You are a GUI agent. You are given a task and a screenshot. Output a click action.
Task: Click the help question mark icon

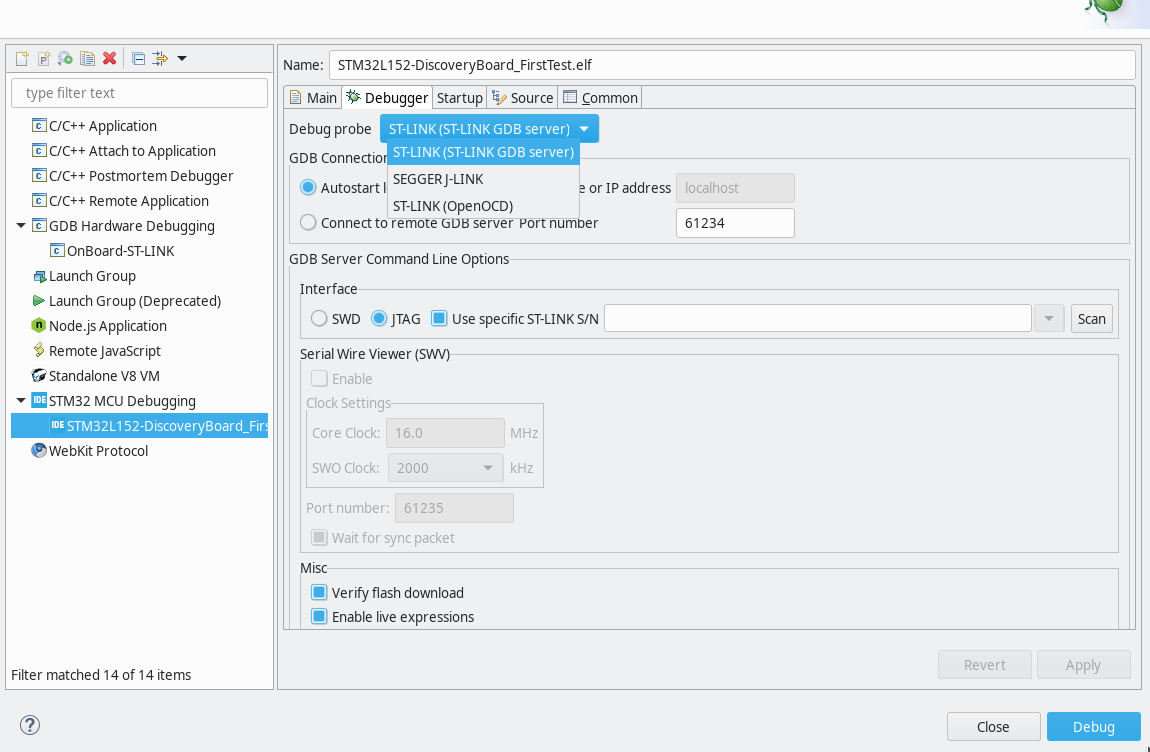(x=30, y=726)
